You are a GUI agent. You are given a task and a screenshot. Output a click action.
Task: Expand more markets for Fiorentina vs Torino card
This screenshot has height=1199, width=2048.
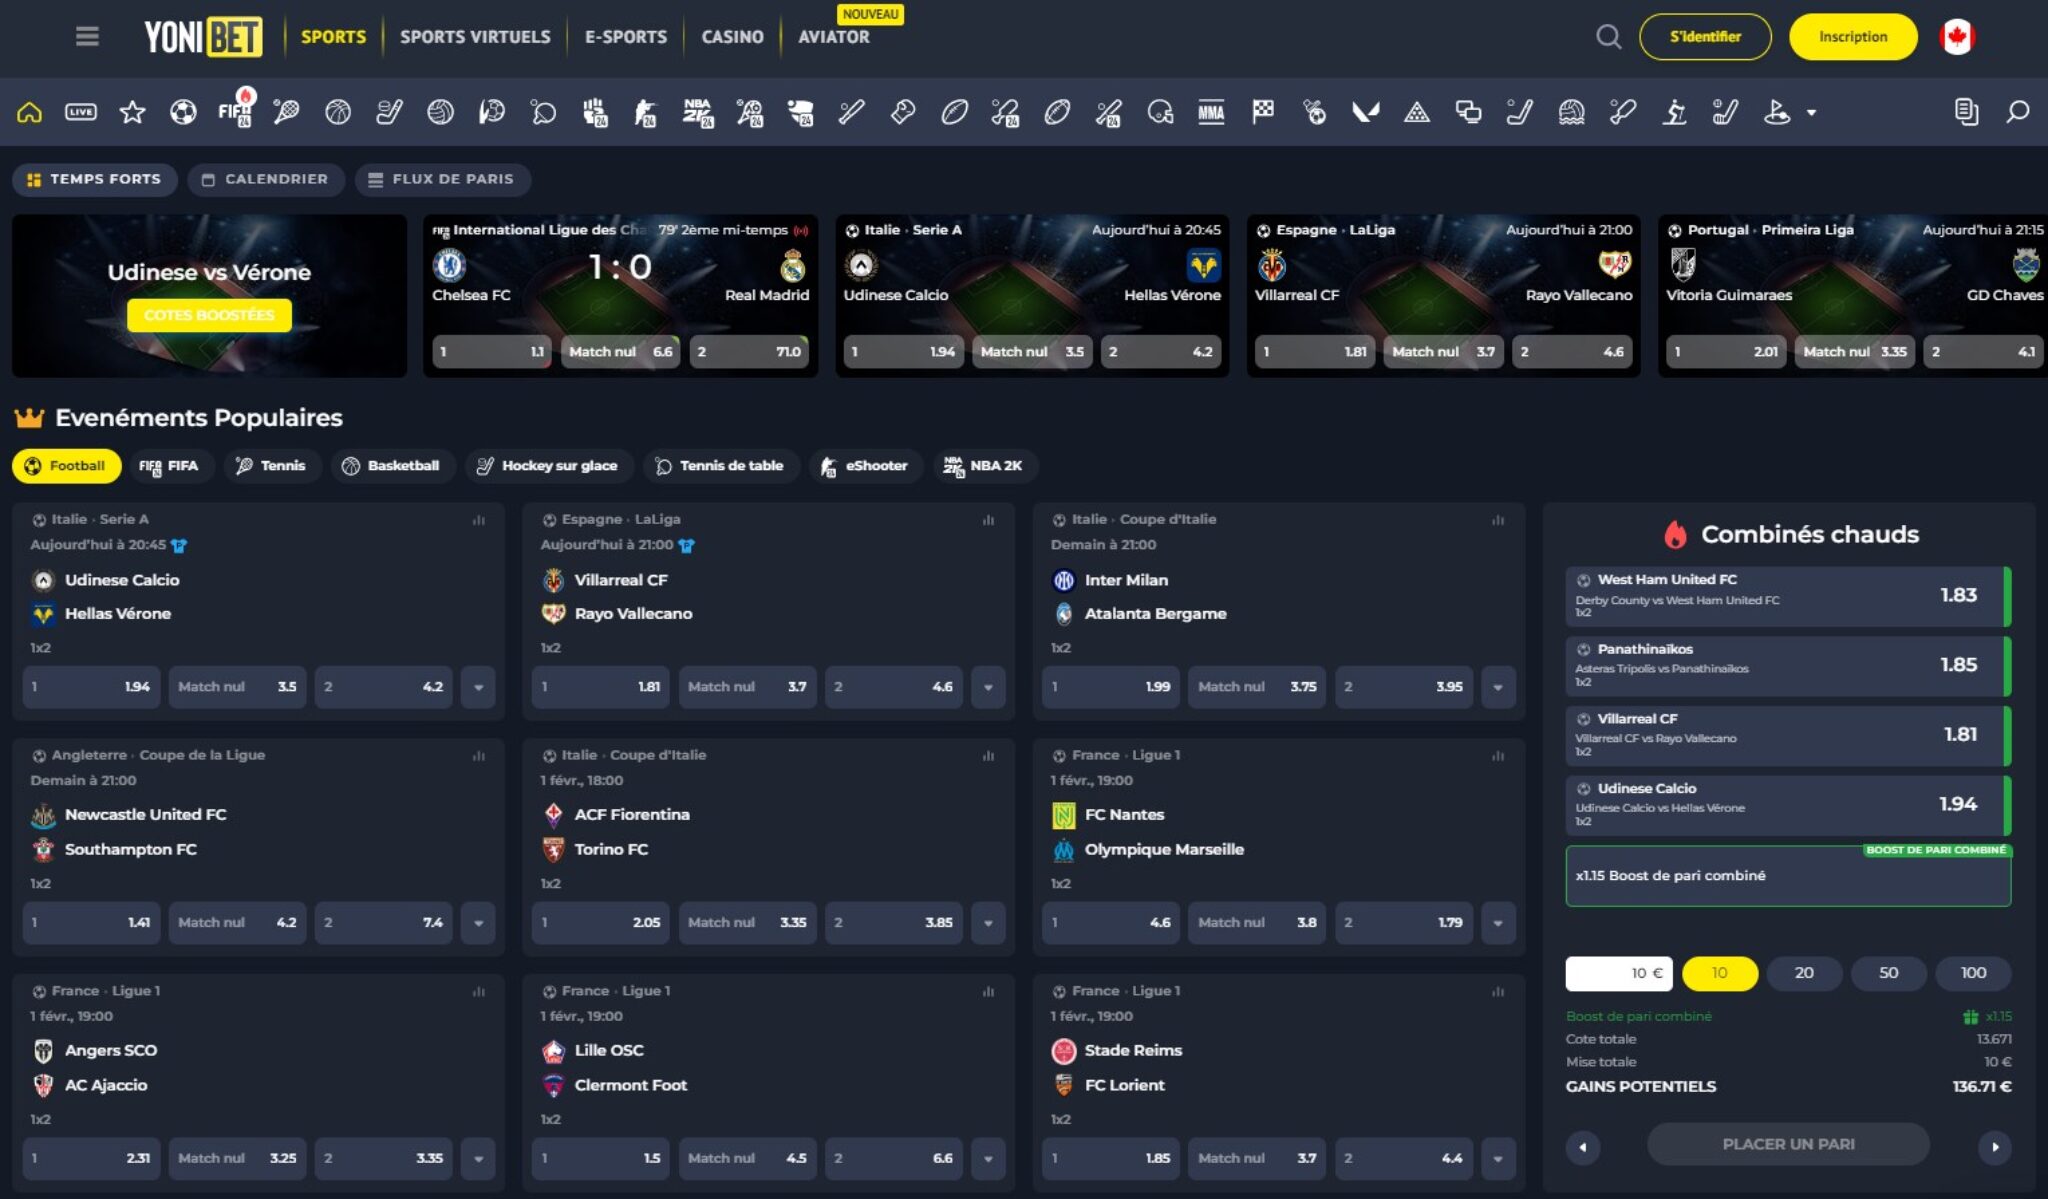click(x=988, y=923)
